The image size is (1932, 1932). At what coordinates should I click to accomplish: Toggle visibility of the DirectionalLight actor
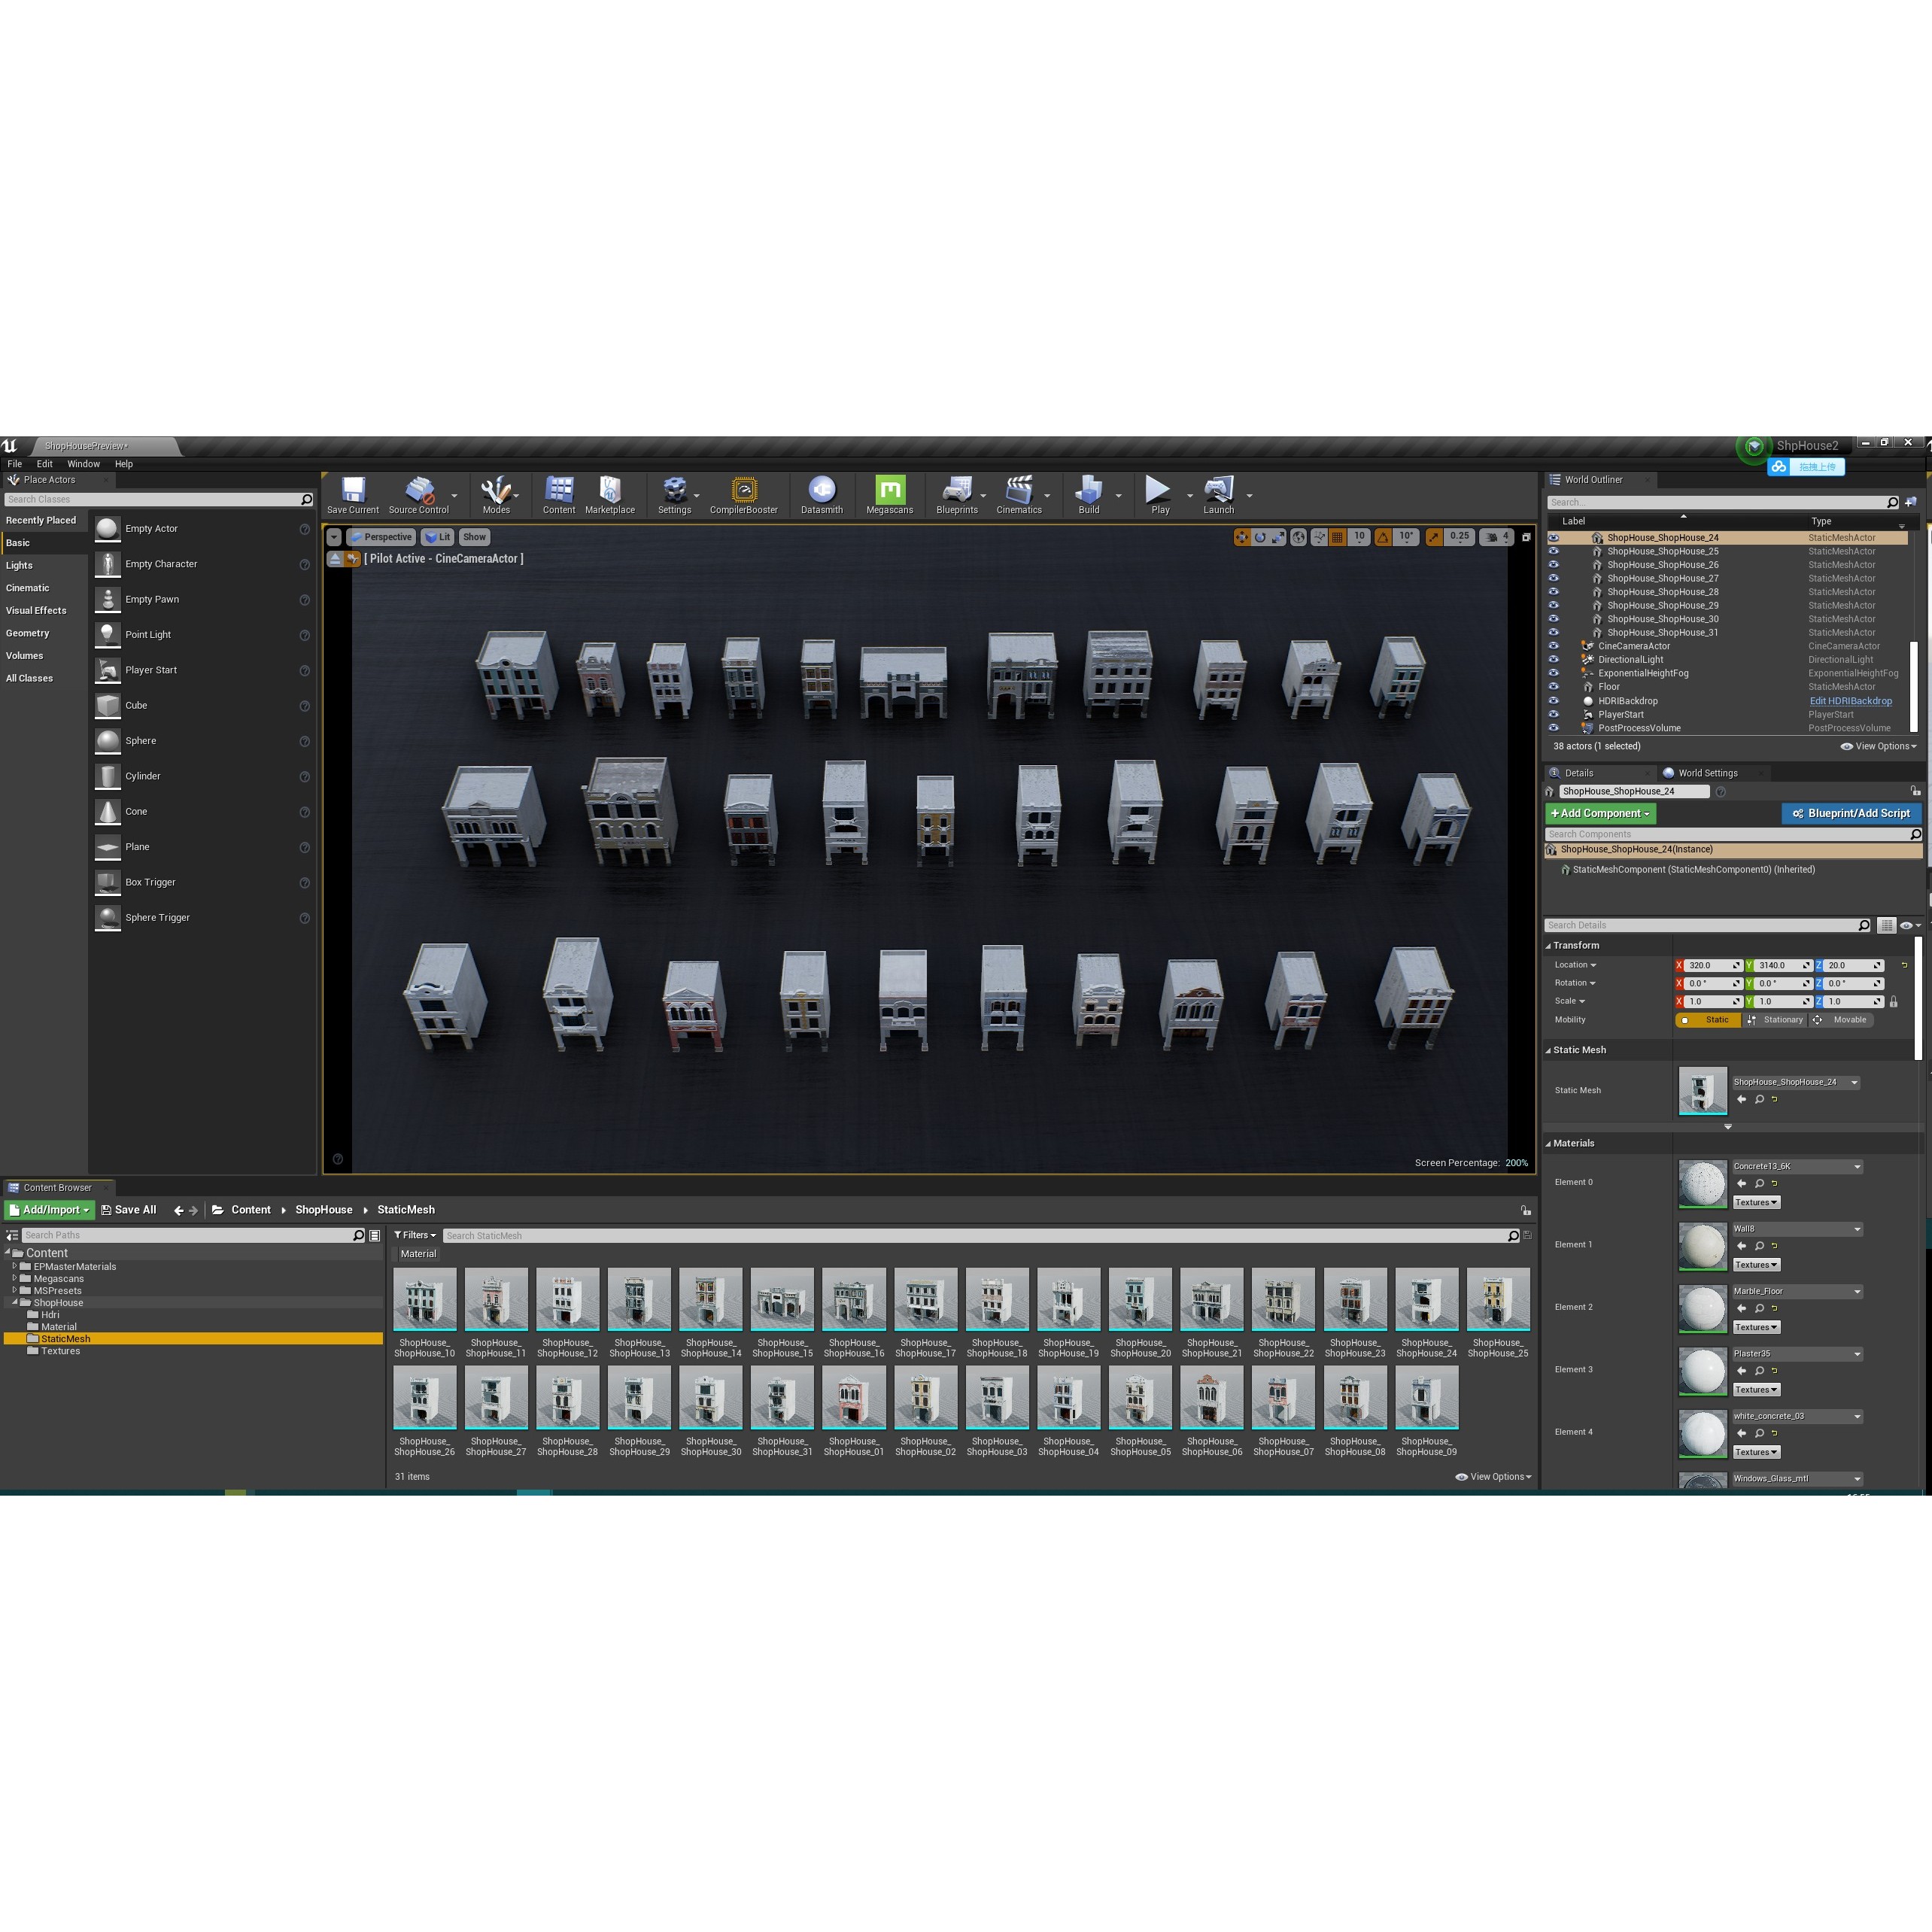coord(1553,660)
